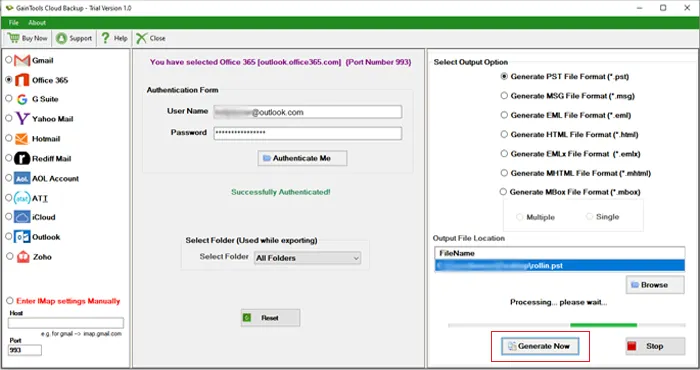Select the rollin.pst output file row
Image resolution: width=700 pixels, height=370 pixels.
pos(559,266)
